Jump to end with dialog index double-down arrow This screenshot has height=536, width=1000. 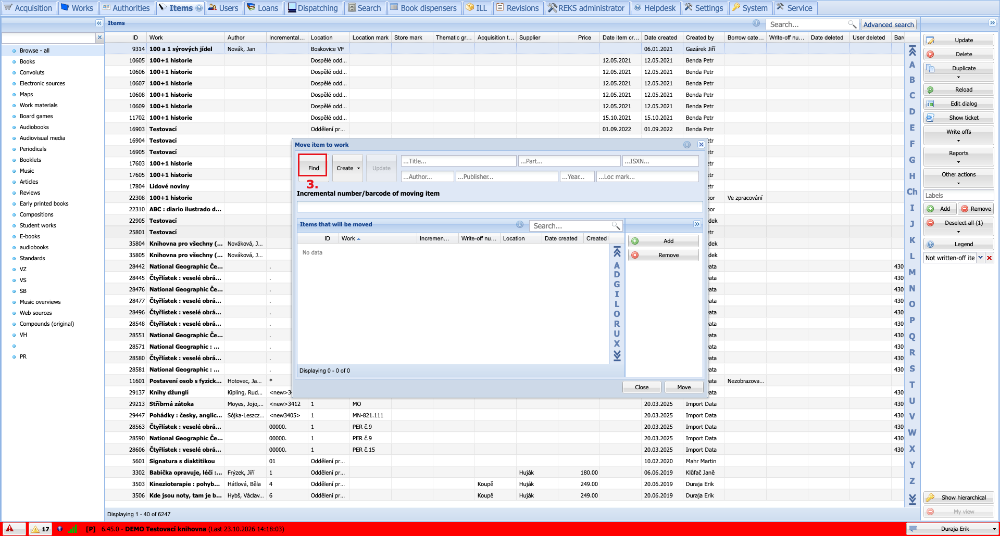(617, 355)
